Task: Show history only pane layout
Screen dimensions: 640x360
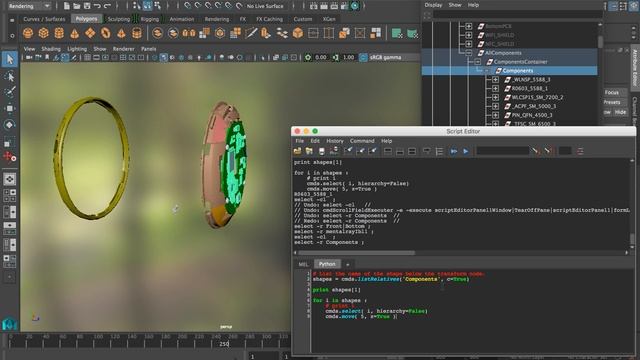Action: 388,151
